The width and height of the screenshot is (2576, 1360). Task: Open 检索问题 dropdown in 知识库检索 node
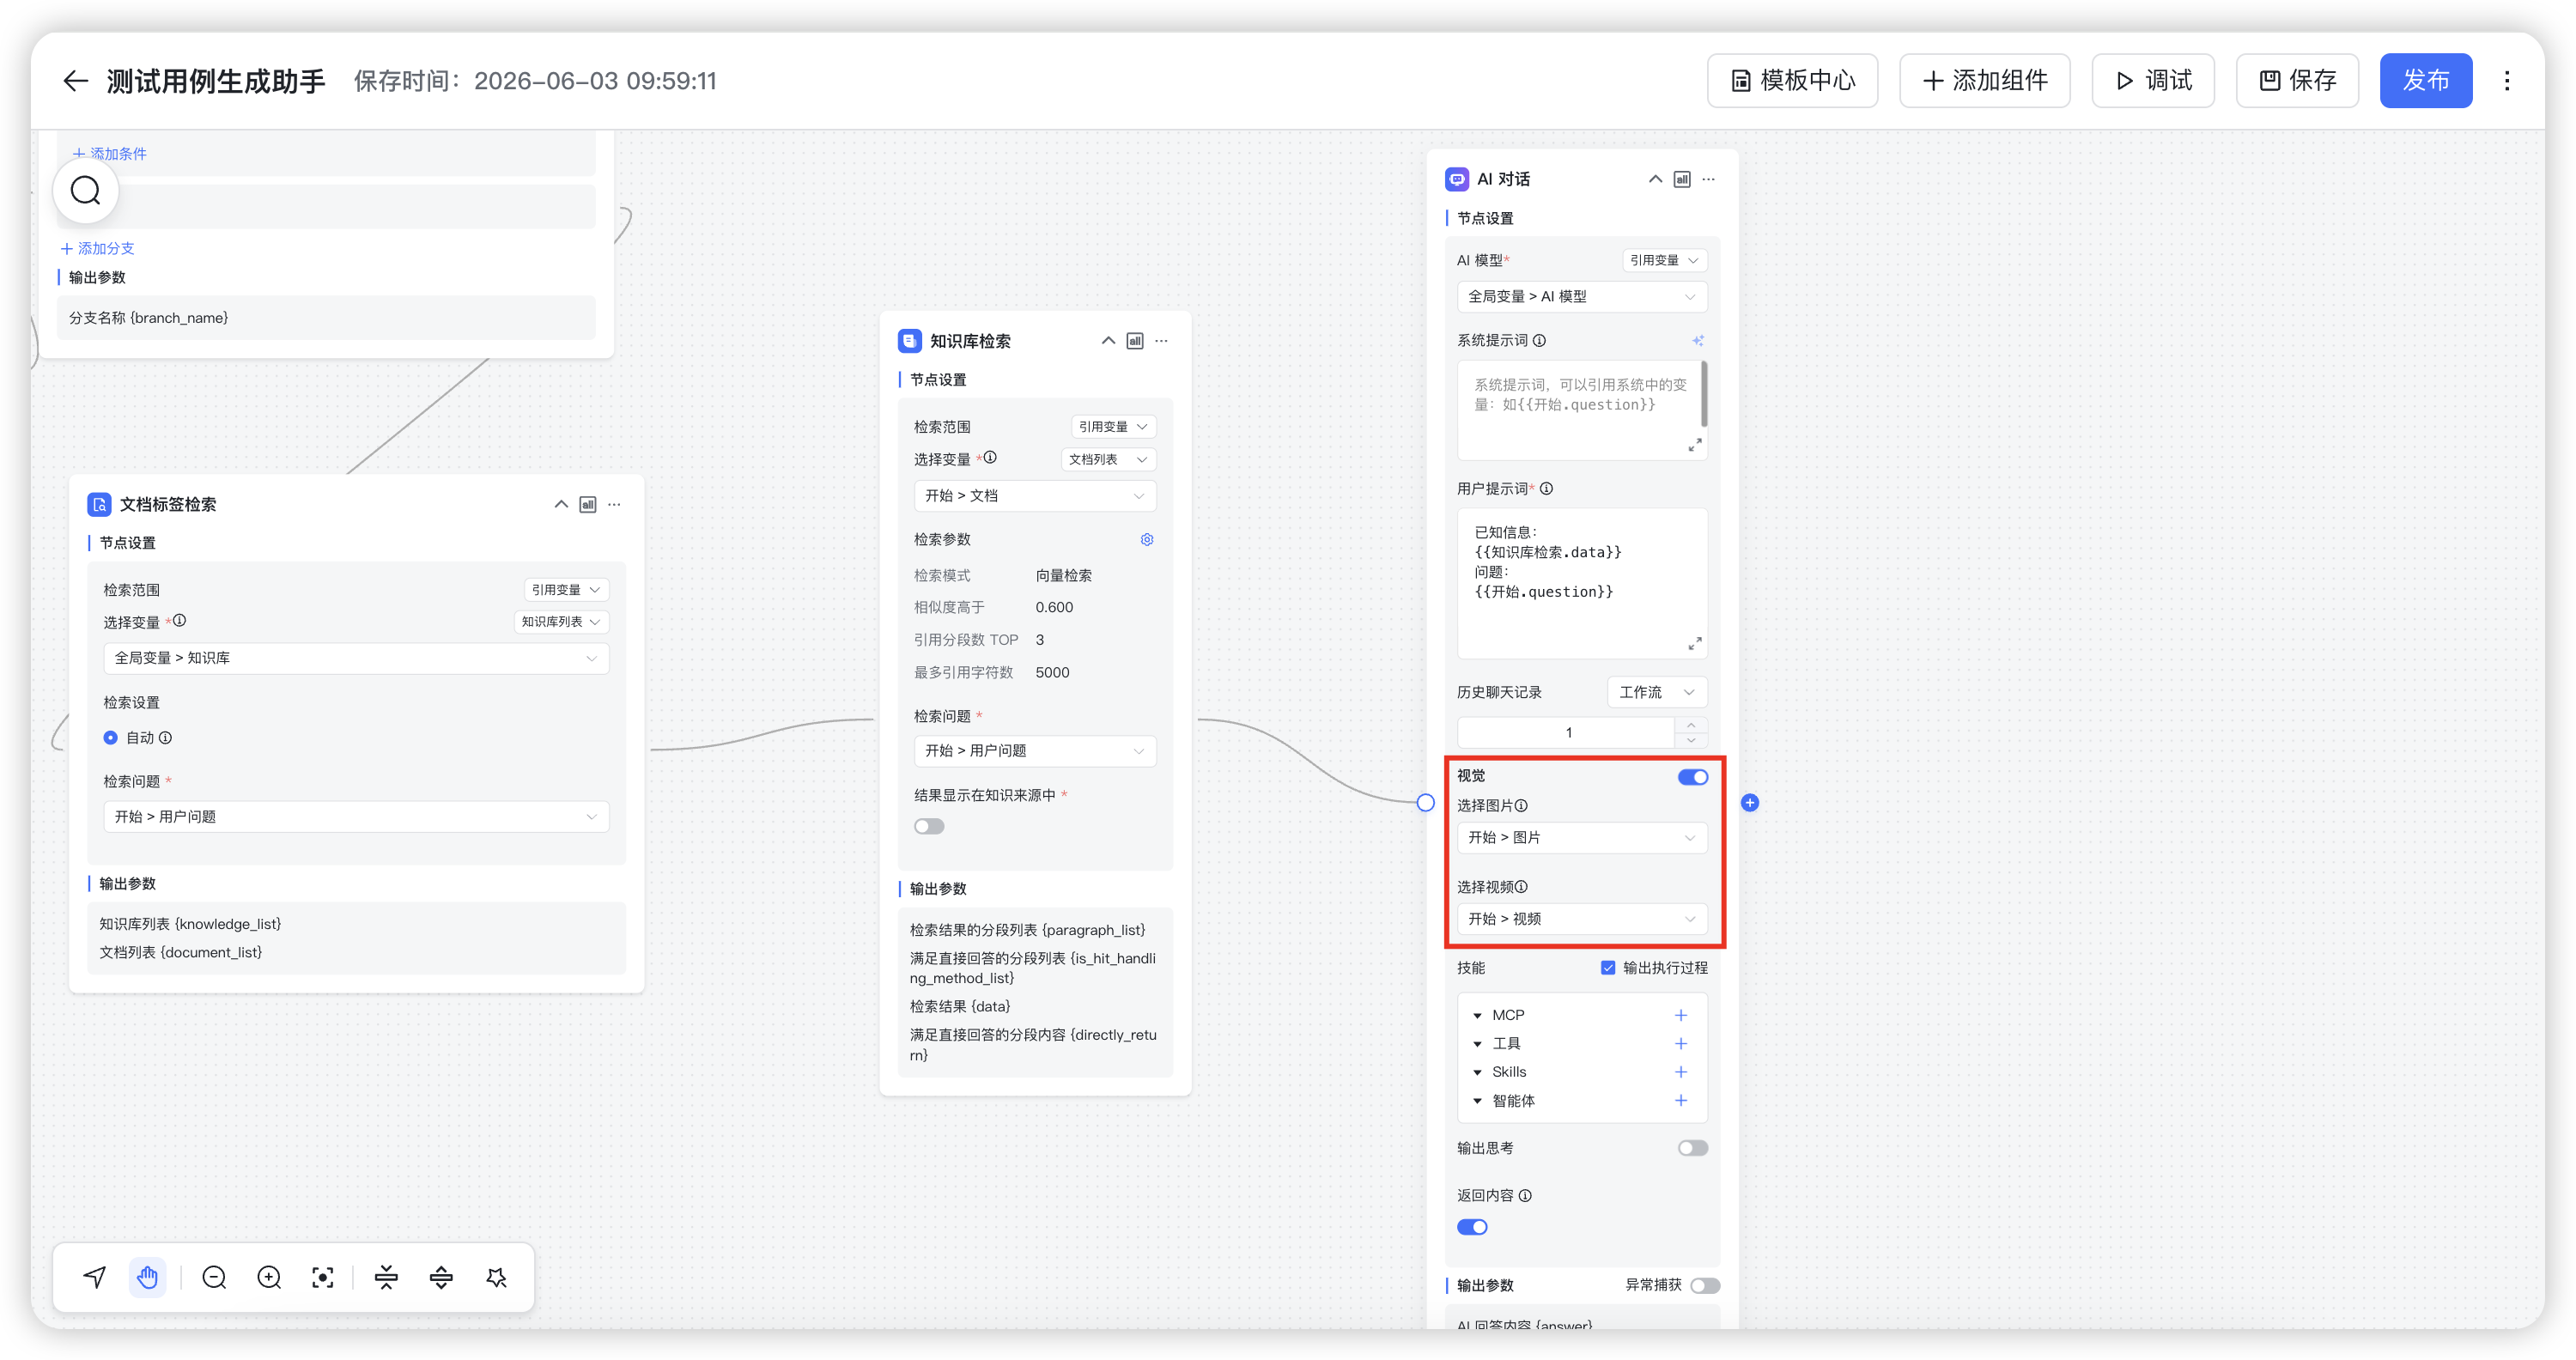click(x=1035, y=750)
